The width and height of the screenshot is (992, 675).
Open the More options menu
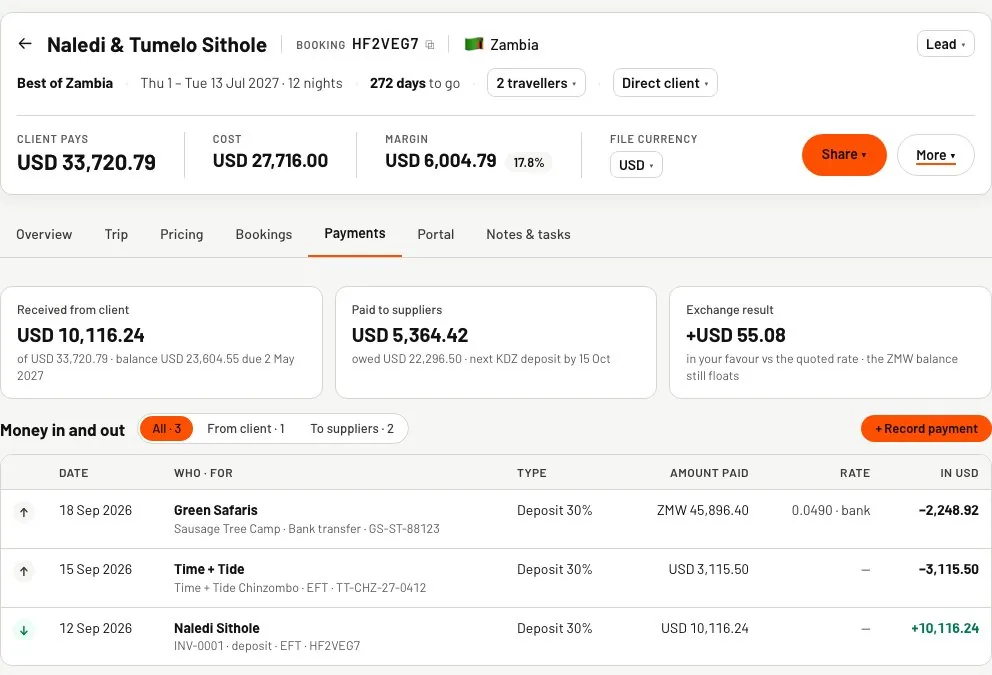pyautogui.click(x=935, y=155)
